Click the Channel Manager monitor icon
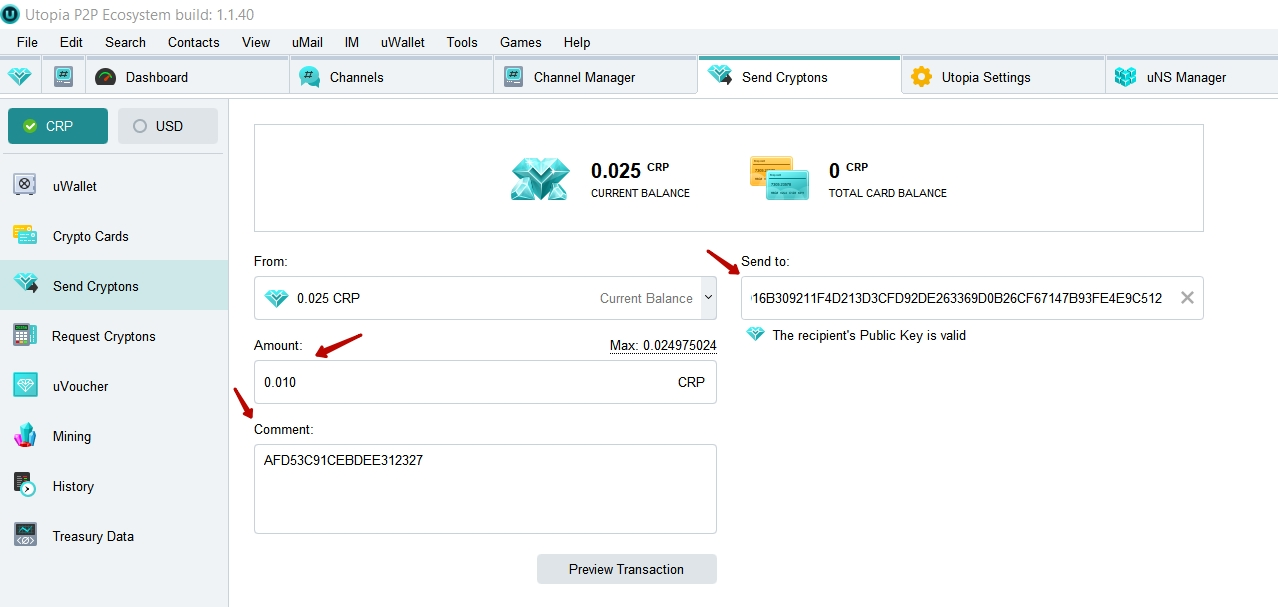 514,77
